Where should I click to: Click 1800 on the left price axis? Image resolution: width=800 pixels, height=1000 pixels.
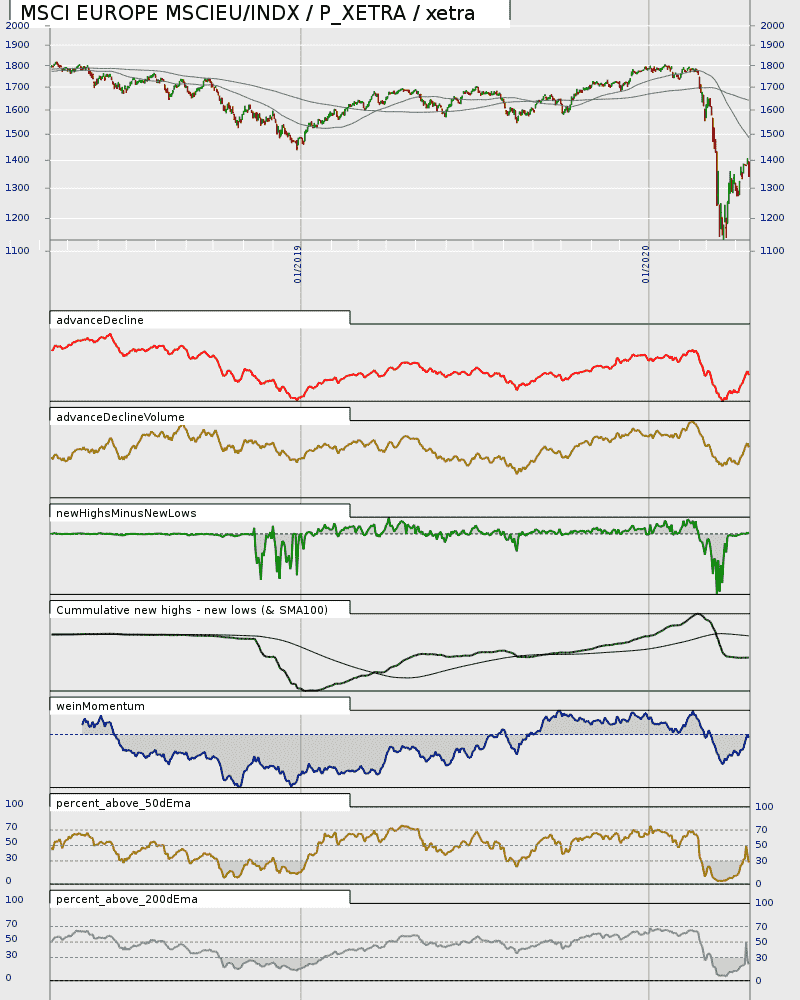click(17, 66)
